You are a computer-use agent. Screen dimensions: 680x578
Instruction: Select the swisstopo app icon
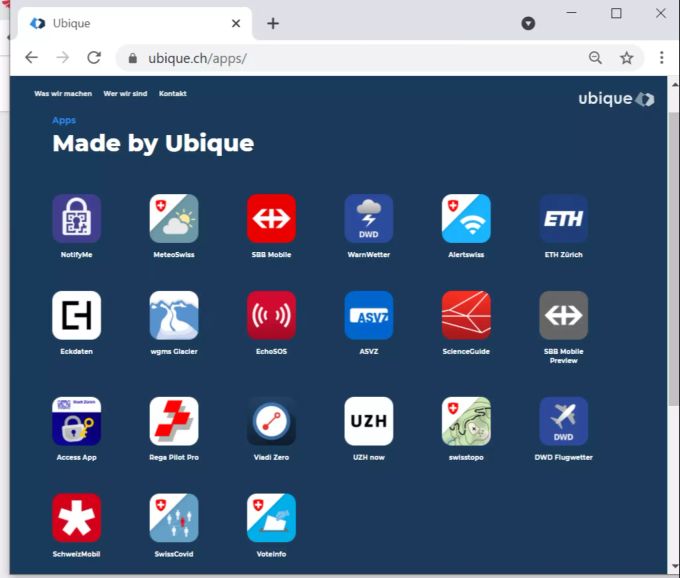pyautogui.click(x=466, y=421)
